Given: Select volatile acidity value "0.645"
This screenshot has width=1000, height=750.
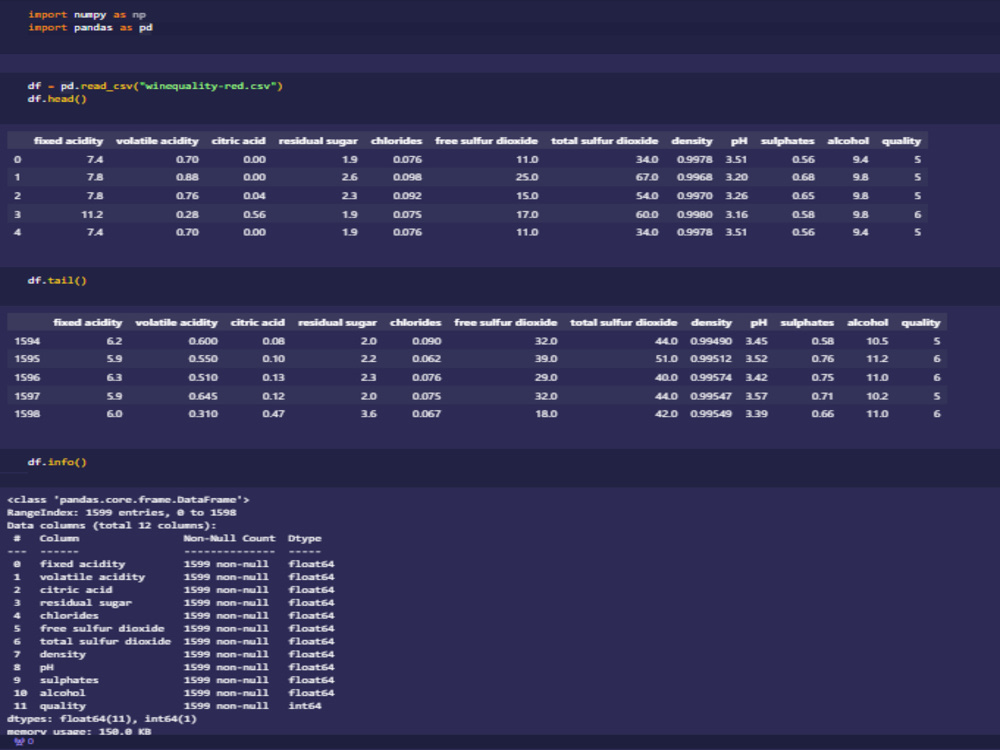Looking at the screenshot, I should (x=203, y=397).
